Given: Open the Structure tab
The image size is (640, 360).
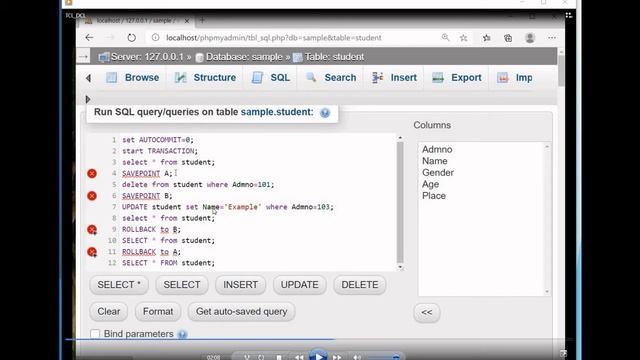Looking at the screenshot, I should click(x=205, y=78).
